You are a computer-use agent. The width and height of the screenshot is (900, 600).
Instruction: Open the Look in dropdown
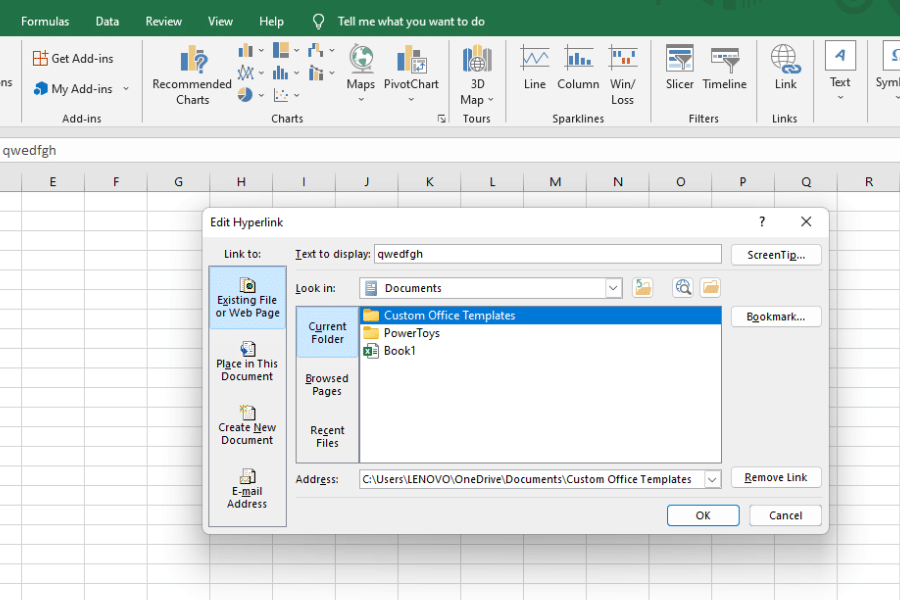pyautogui.click(x=614, y=288)
